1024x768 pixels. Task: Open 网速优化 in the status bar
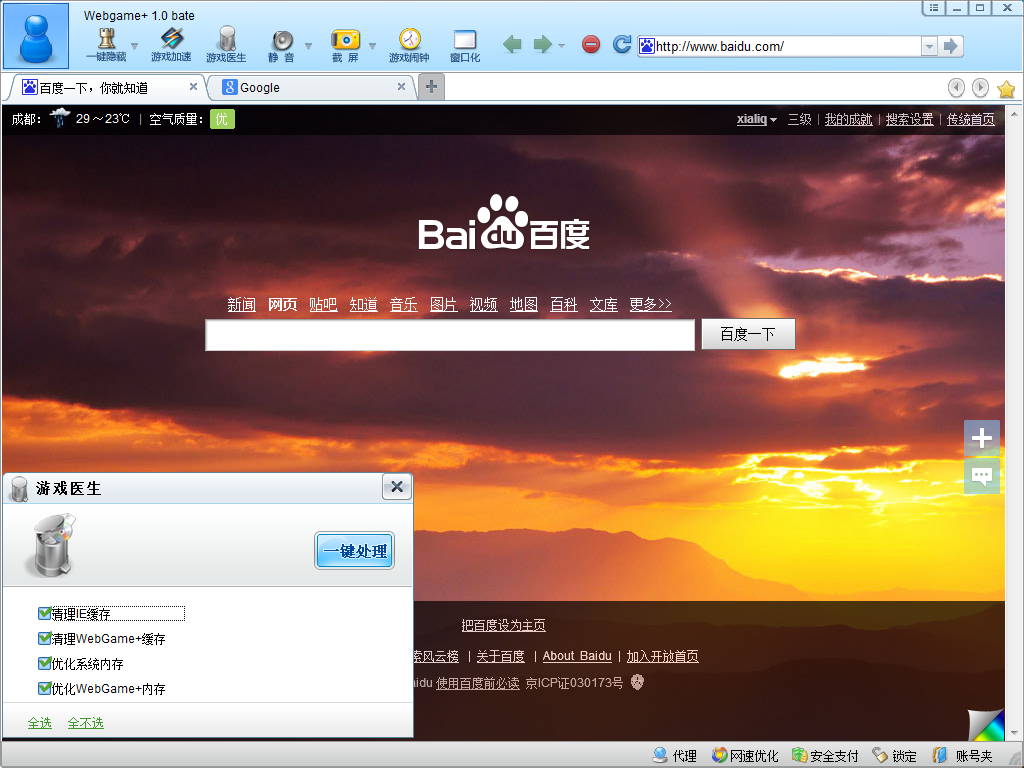click(745, 756)
